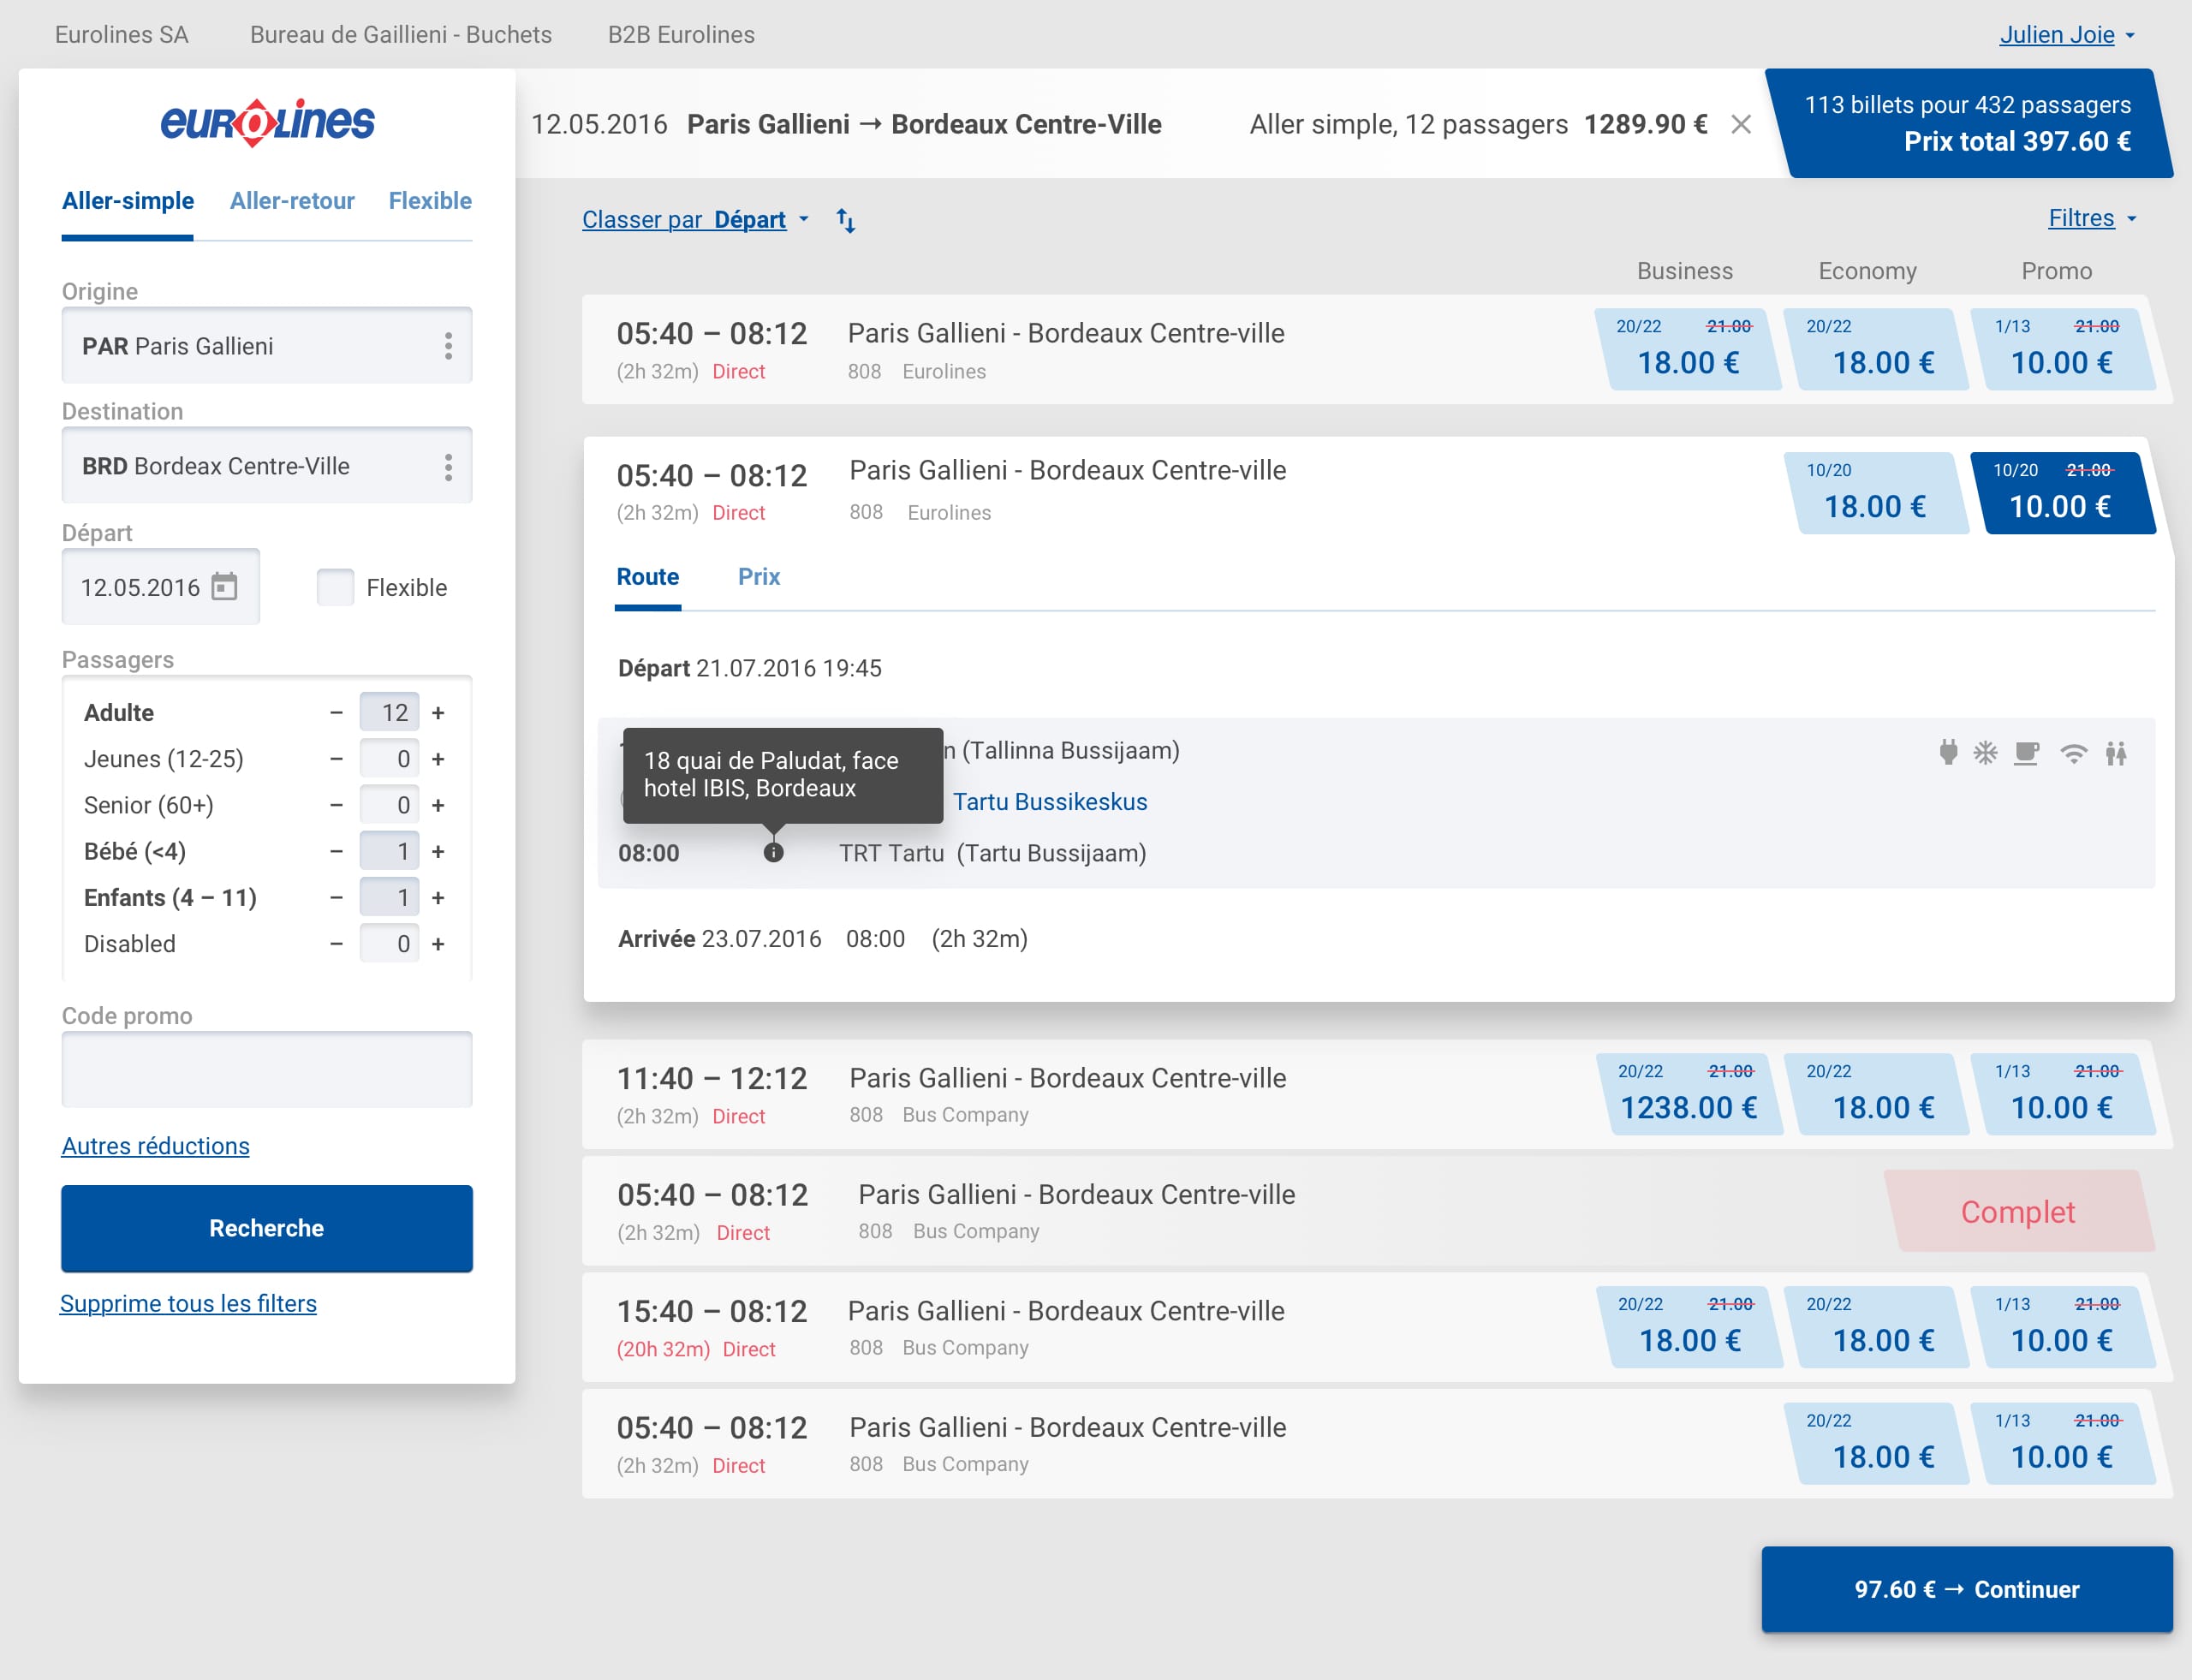Open Eurolines SA top menu item
This screenshot has width=2192, height=1680.
122,35
